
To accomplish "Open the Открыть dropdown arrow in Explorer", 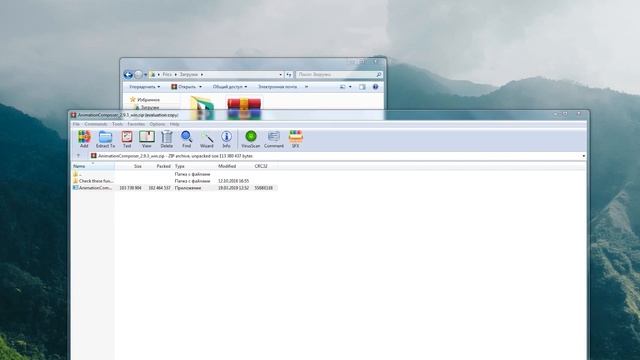I will [x=200, y=87].
